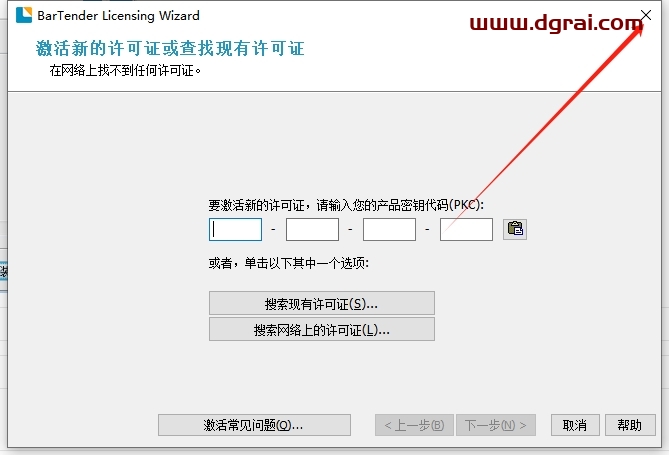Click 搜索网络上的许可证(L)... button
The height and width of the screenshot is (455, 669).
click(x=322, y=329)
